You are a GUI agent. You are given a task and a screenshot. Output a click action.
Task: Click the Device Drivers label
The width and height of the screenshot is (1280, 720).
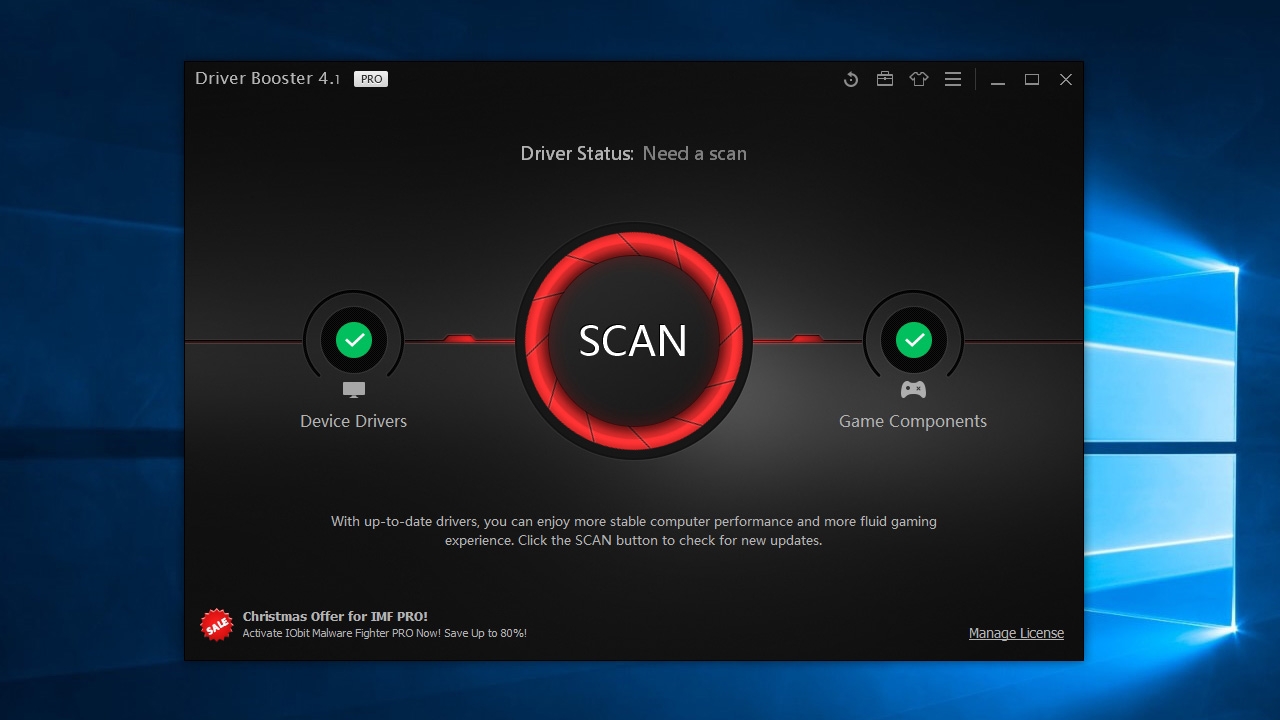(353, 421)
